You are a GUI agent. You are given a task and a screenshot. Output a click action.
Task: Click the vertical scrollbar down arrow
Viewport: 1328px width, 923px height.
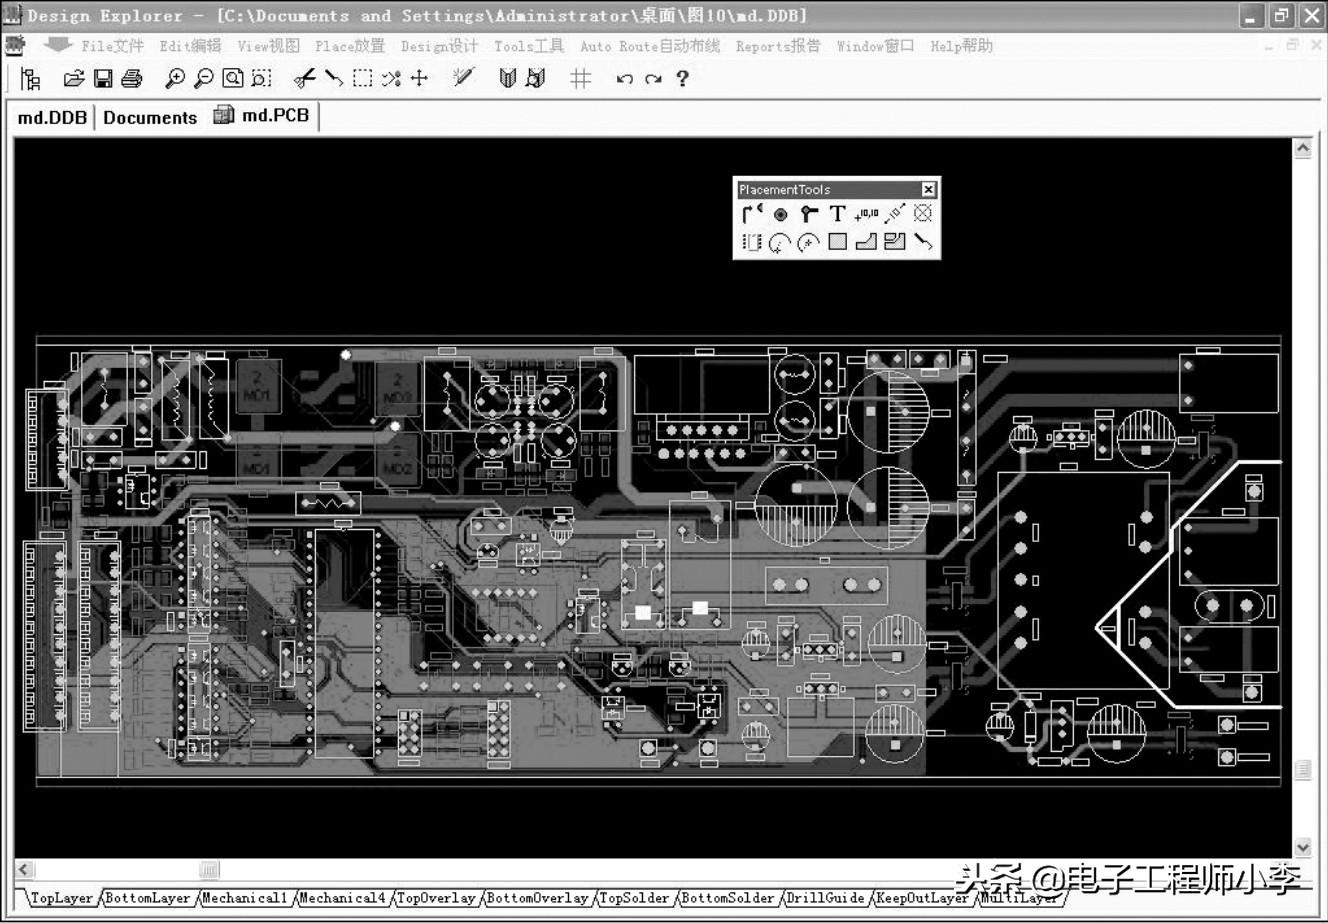coord(1302,847)
